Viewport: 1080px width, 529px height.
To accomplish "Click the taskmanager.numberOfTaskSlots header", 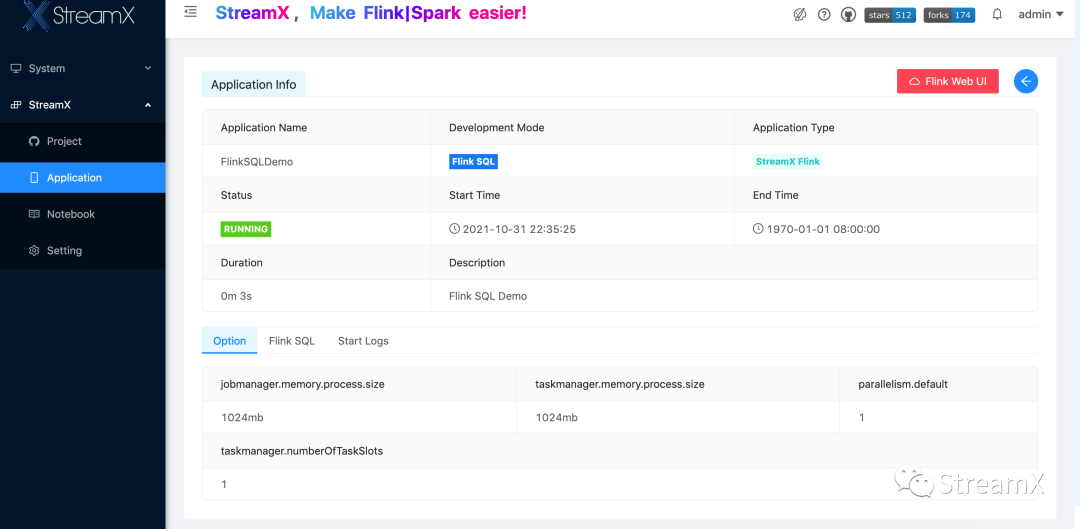I will [x=302, y=451].
